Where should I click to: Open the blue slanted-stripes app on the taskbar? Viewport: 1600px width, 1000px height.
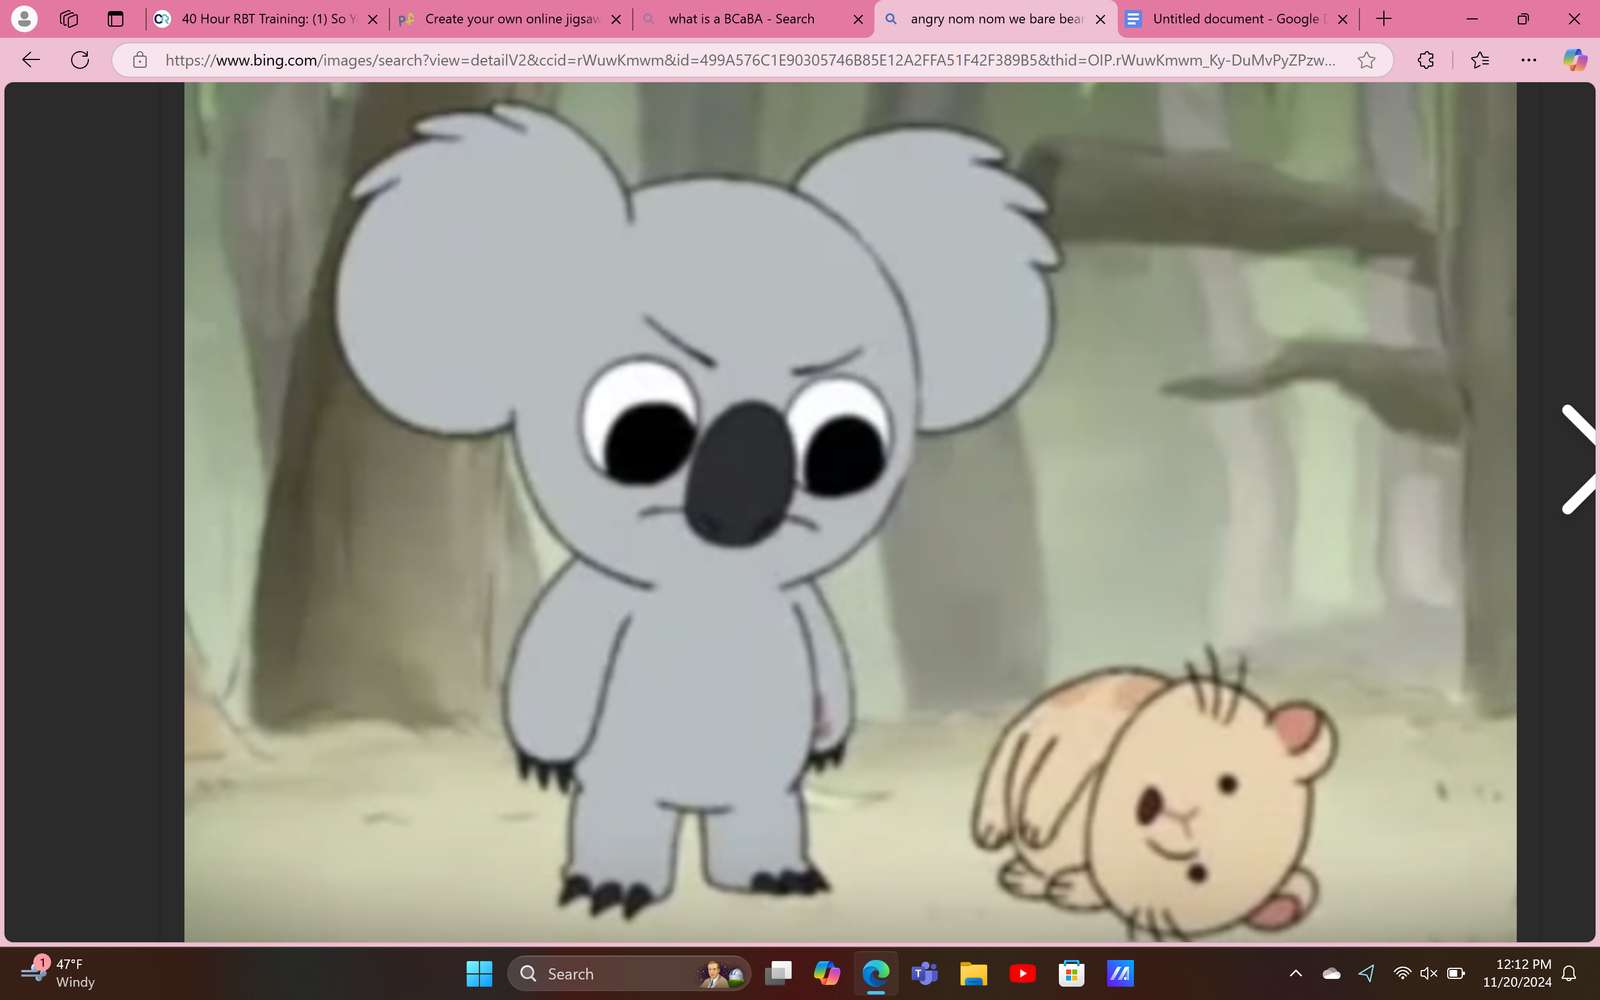click(x=1120, y=973)
